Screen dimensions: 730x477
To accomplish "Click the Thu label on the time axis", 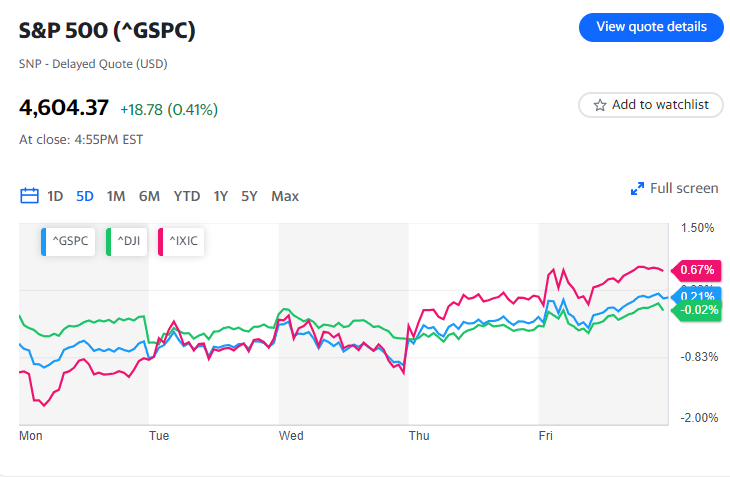I will coord(420,436).
